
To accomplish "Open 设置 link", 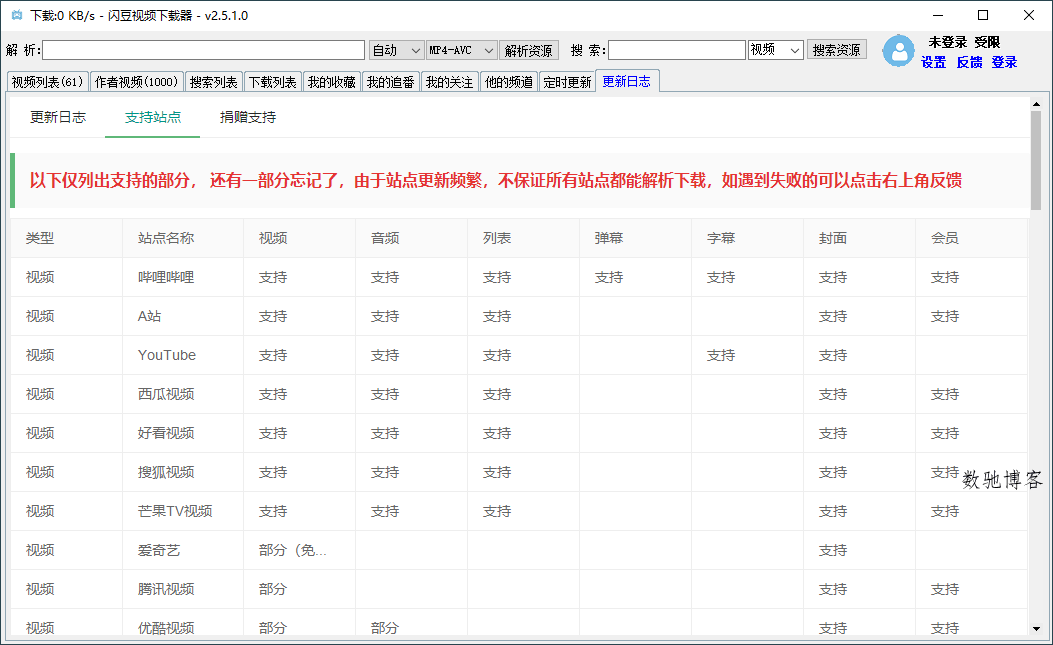I will (933, 62).
